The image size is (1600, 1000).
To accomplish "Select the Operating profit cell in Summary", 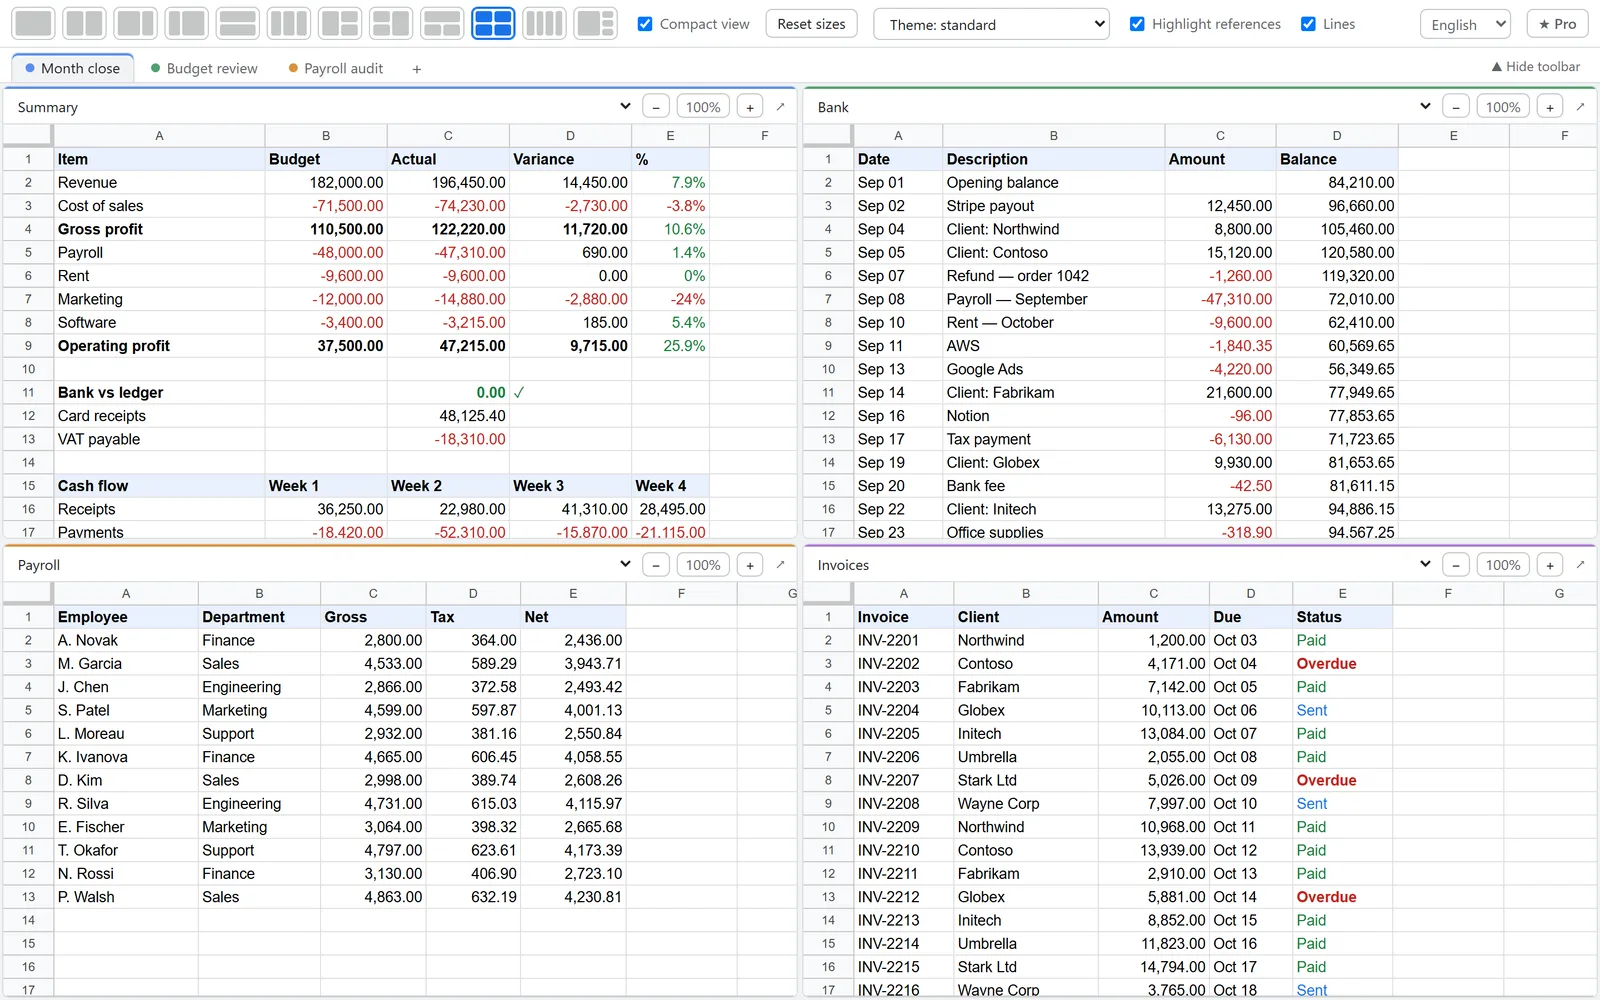I will pos(159,346).
